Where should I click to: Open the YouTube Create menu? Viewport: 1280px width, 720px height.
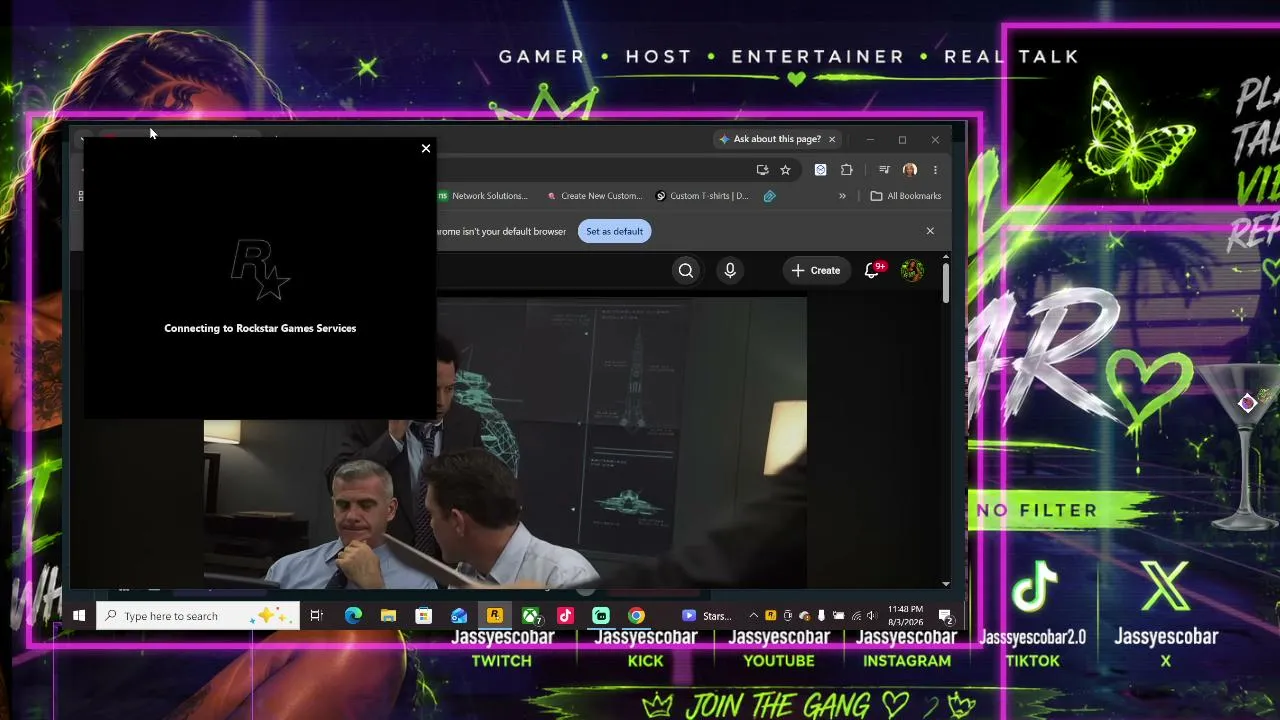[x=816, y=270]
